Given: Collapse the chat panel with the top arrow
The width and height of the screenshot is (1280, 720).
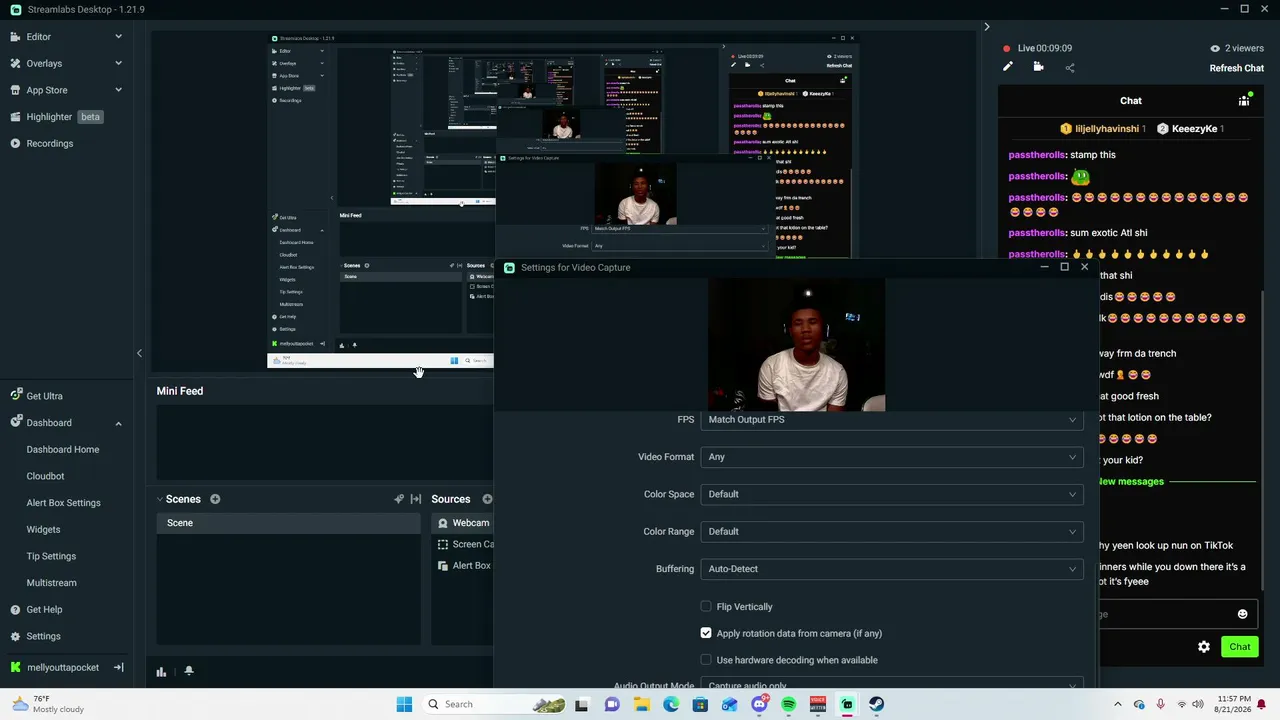Looking at the screenshot, I should pos(986,27).
